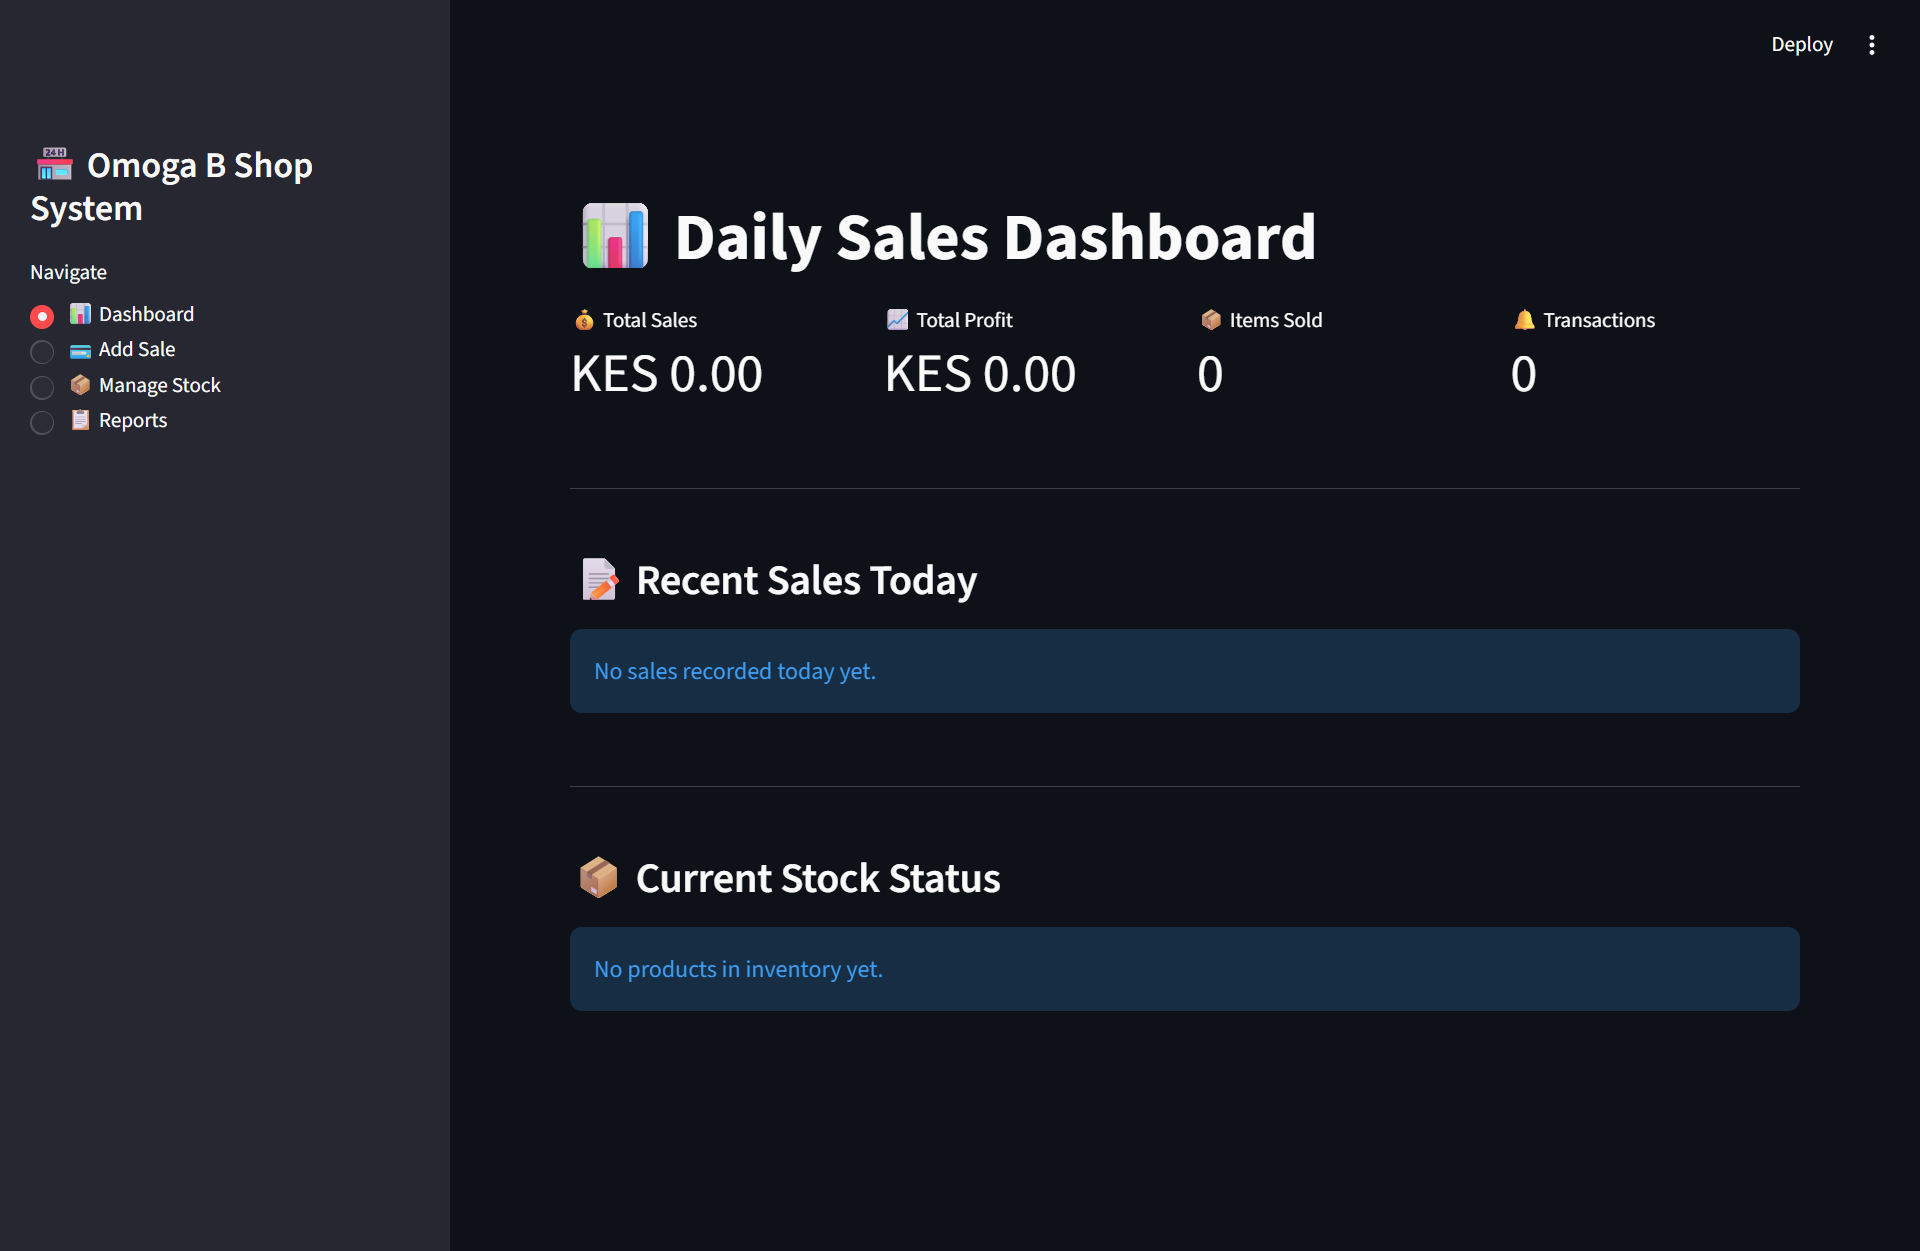Image resolution: width=1920 pixels, height=1251 pixels.
Task: Click the money bag icon at Total Sales
Action: pyautogui.click(x=584, y=320)
